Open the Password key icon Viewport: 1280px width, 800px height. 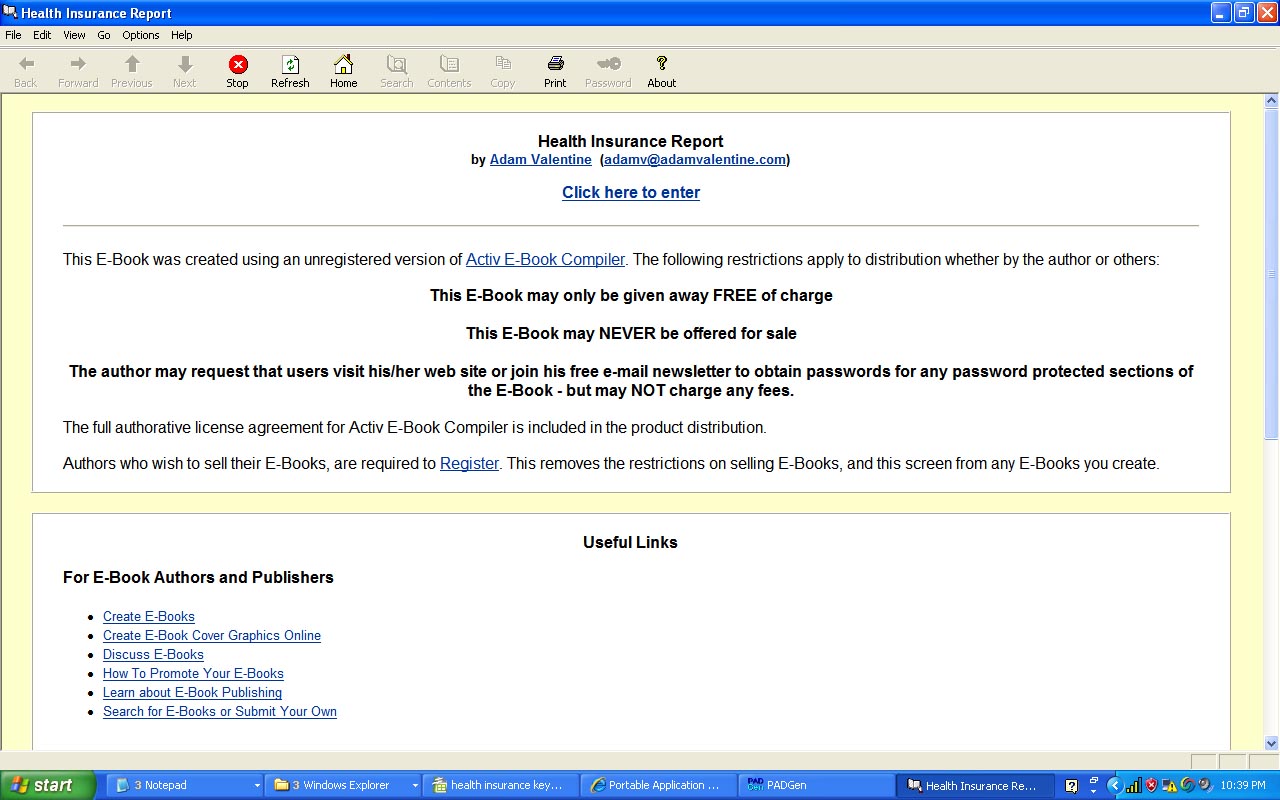point(608,65)
